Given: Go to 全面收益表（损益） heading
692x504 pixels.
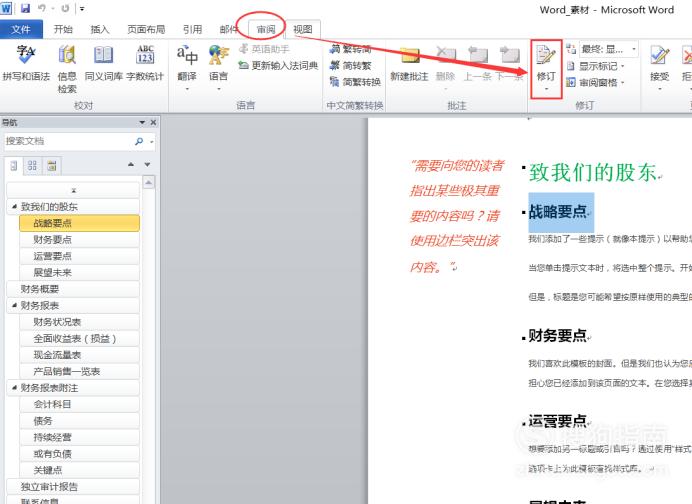Looking at the screenshot, I should coord(79,339).
